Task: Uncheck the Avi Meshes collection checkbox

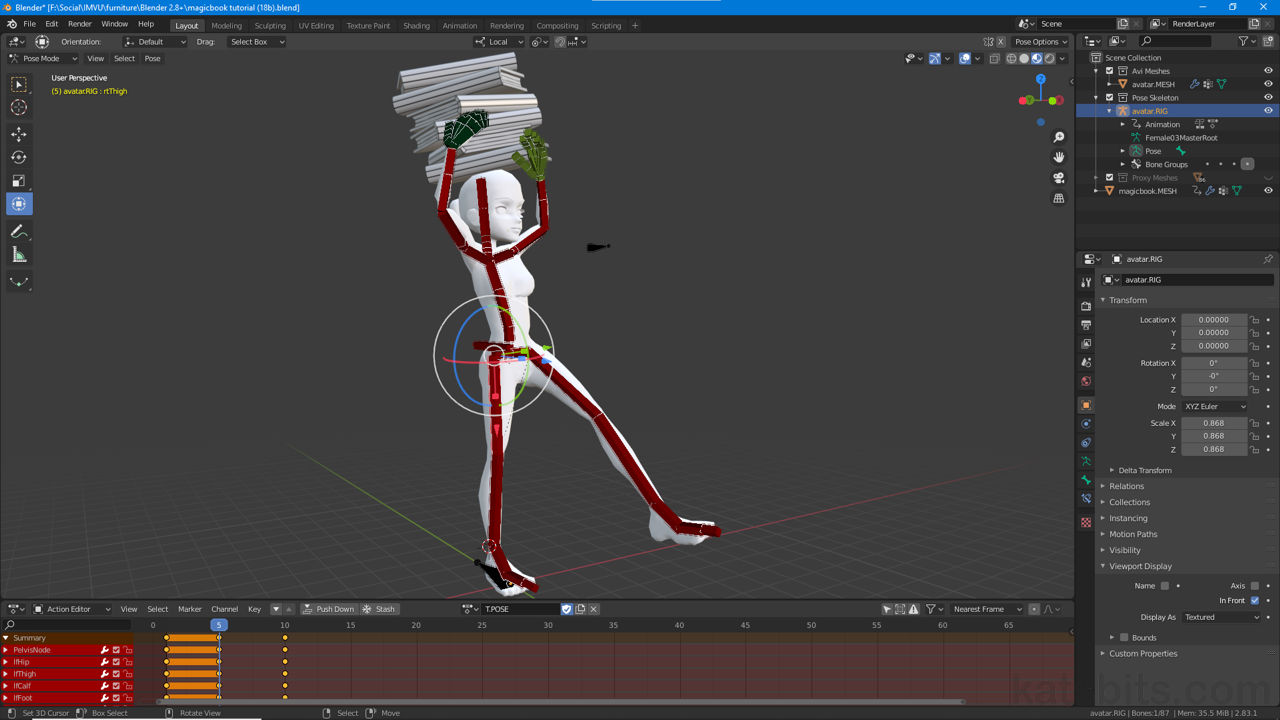Action: click(1109, 71)
